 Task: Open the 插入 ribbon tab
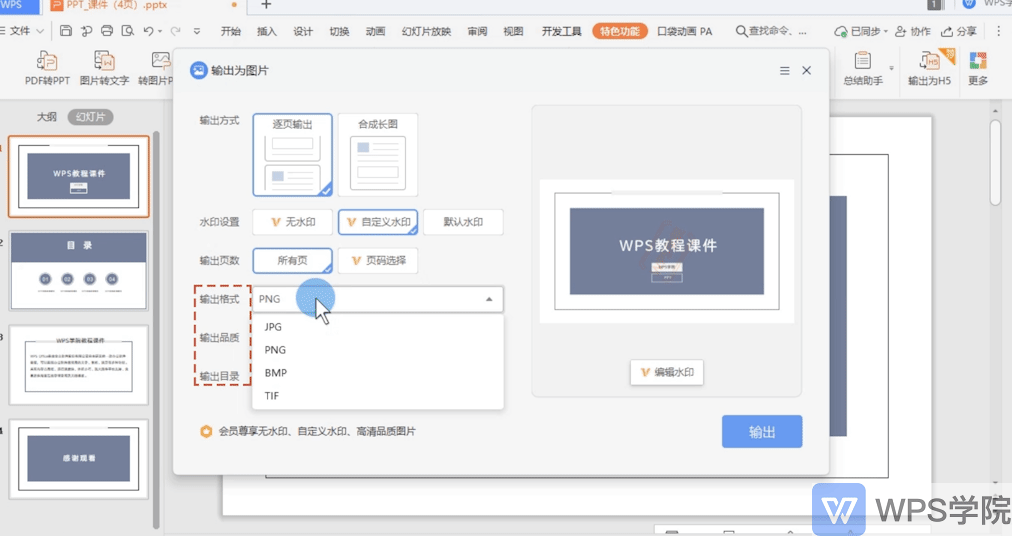[267, 31]
